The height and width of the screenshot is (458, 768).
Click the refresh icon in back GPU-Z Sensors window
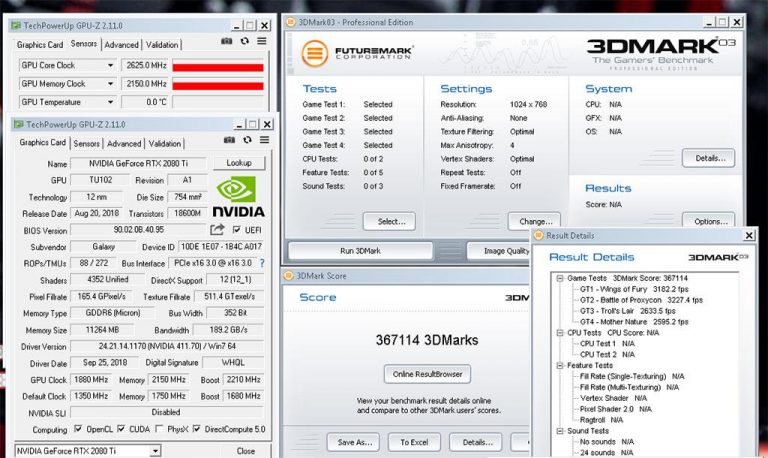pos(244,41)
